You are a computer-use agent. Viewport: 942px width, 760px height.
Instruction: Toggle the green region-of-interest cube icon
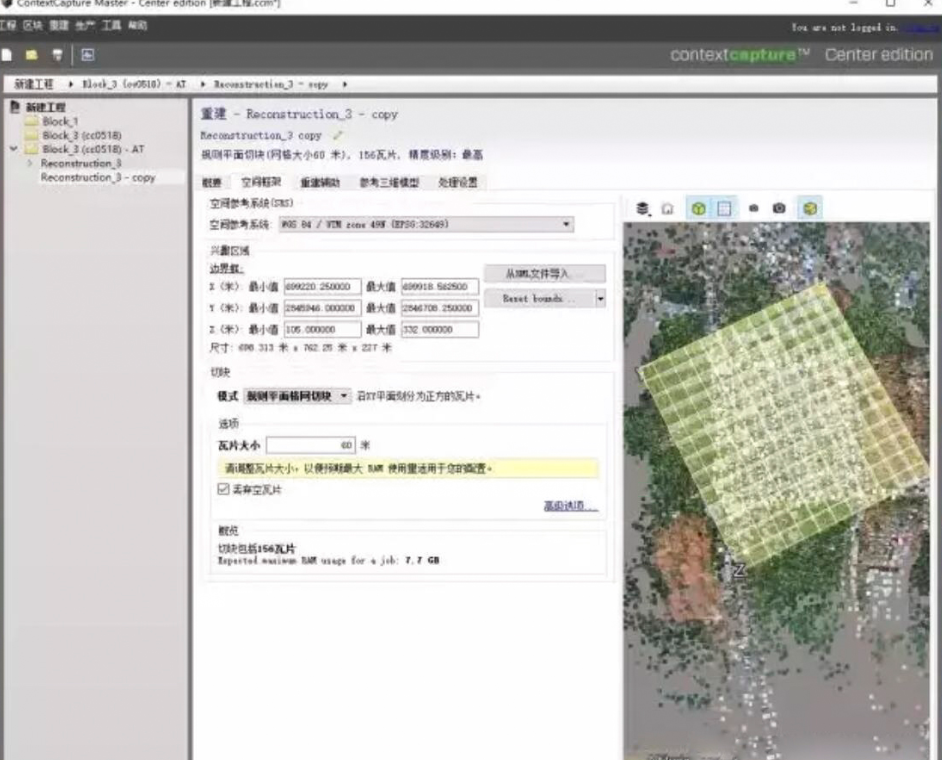click(698, 208)
